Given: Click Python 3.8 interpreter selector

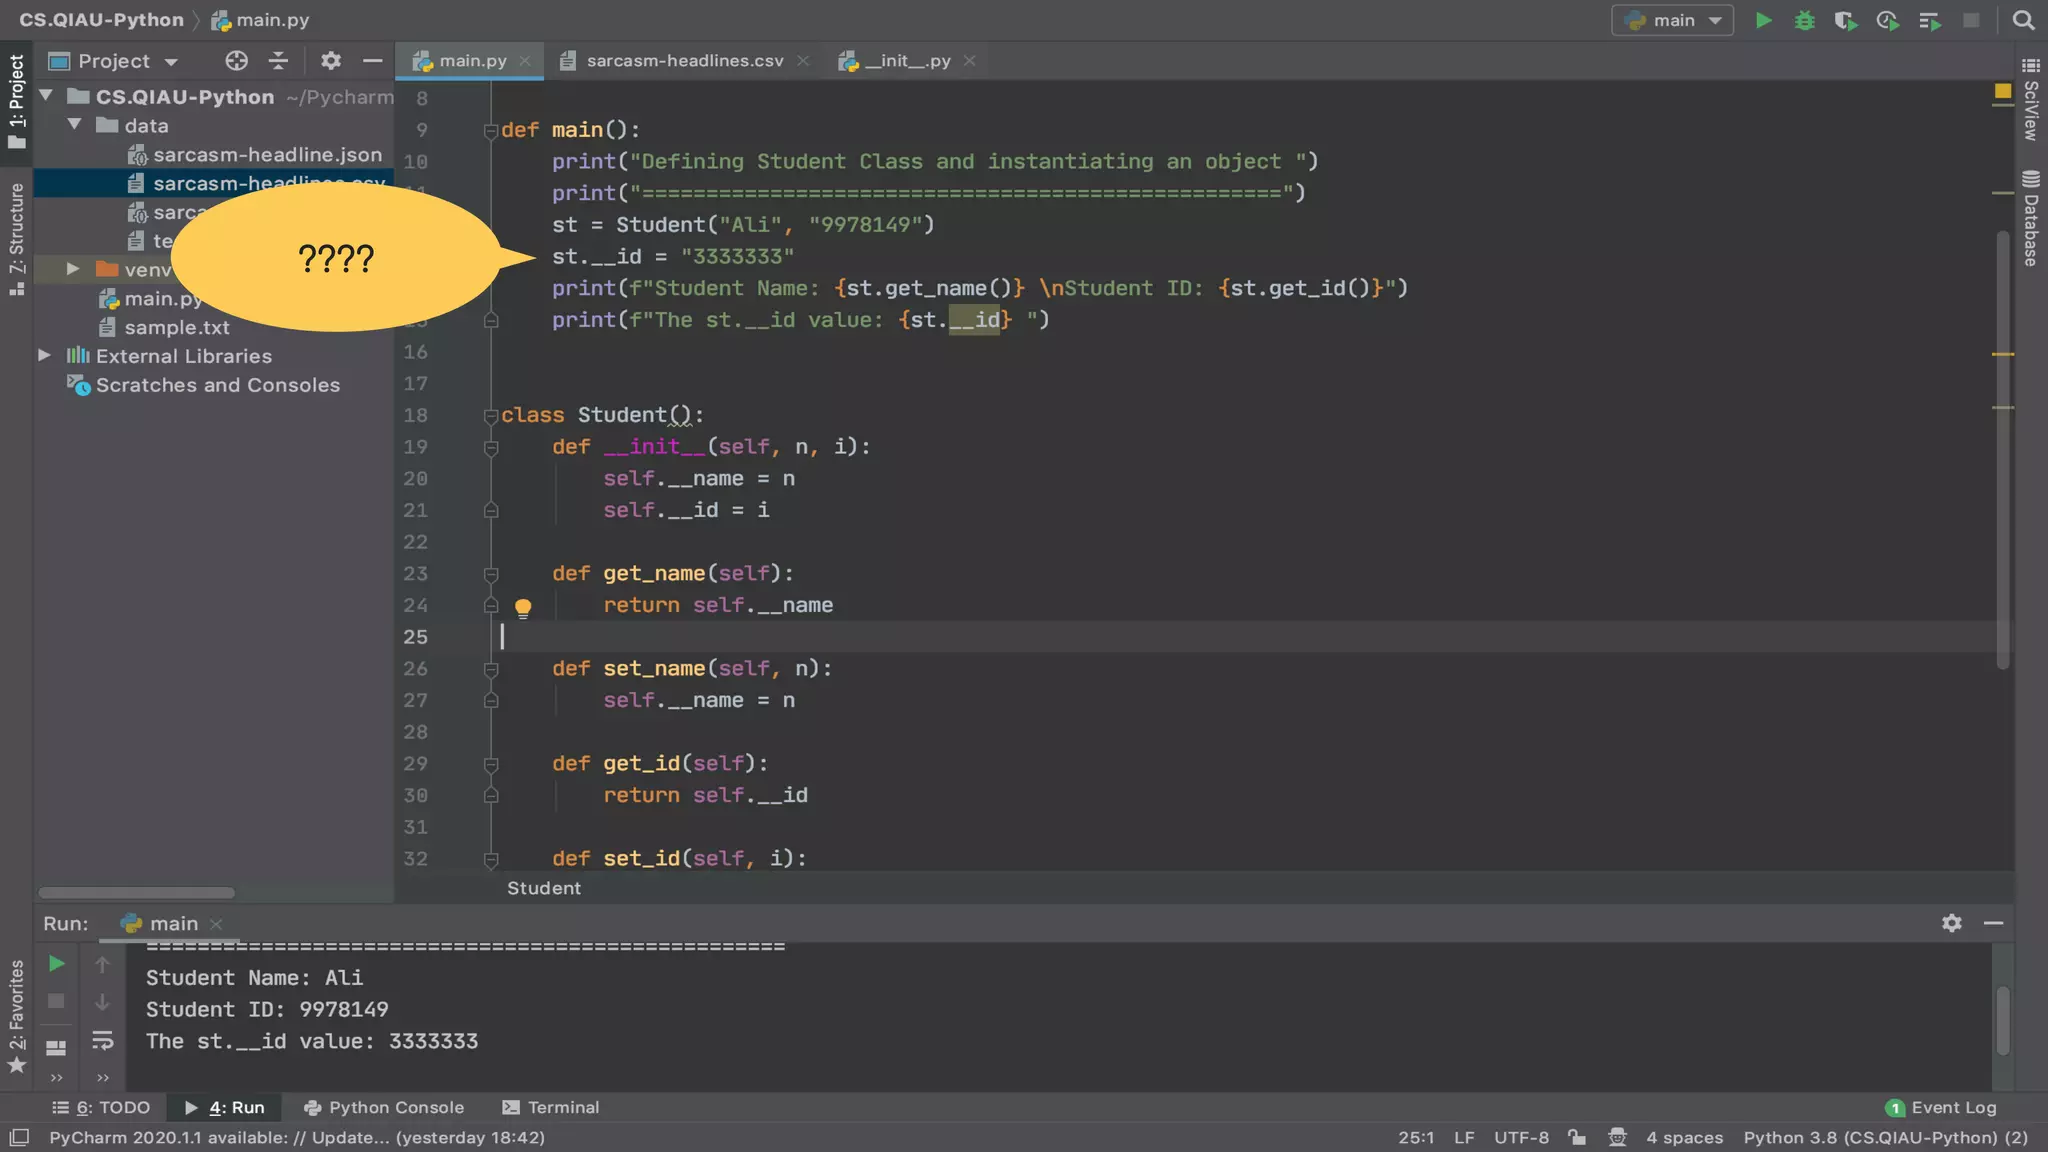Looking at the screenshot, I should 1885,1137.
